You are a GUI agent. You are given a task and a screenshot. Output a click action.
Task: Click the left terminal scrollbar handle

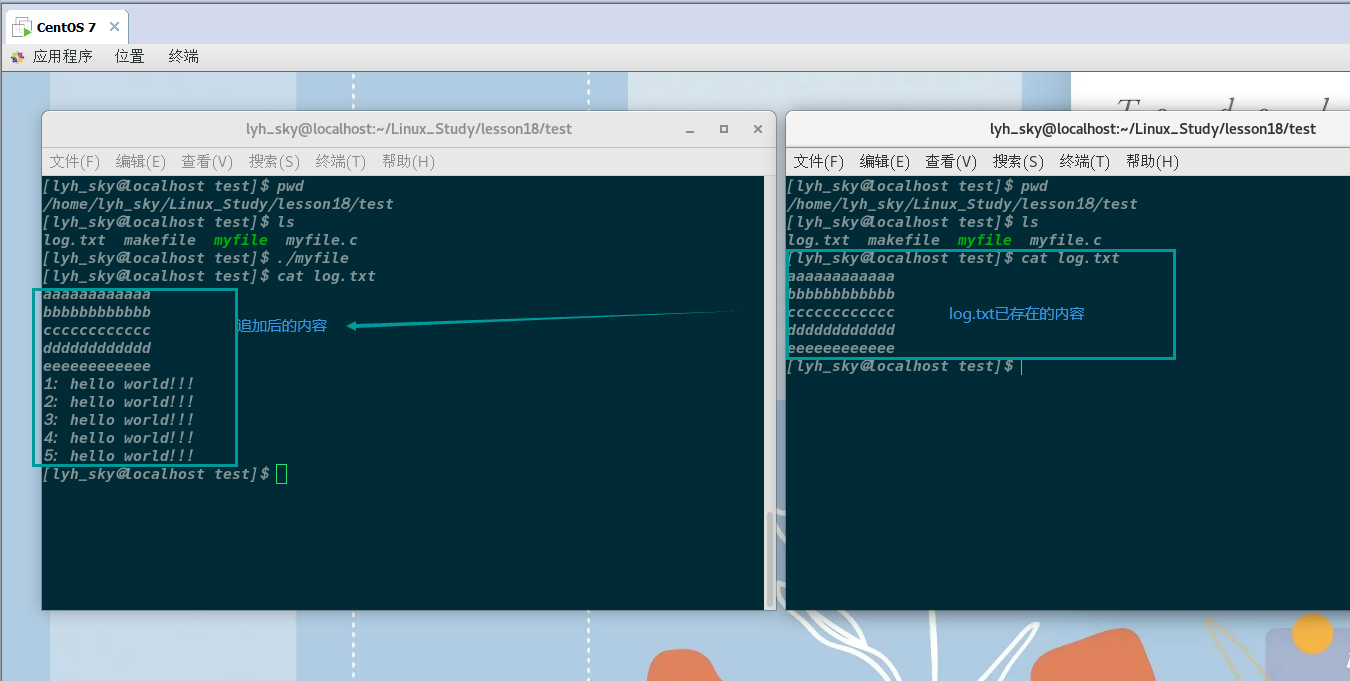pyautogui.click(x=769, y=560)
